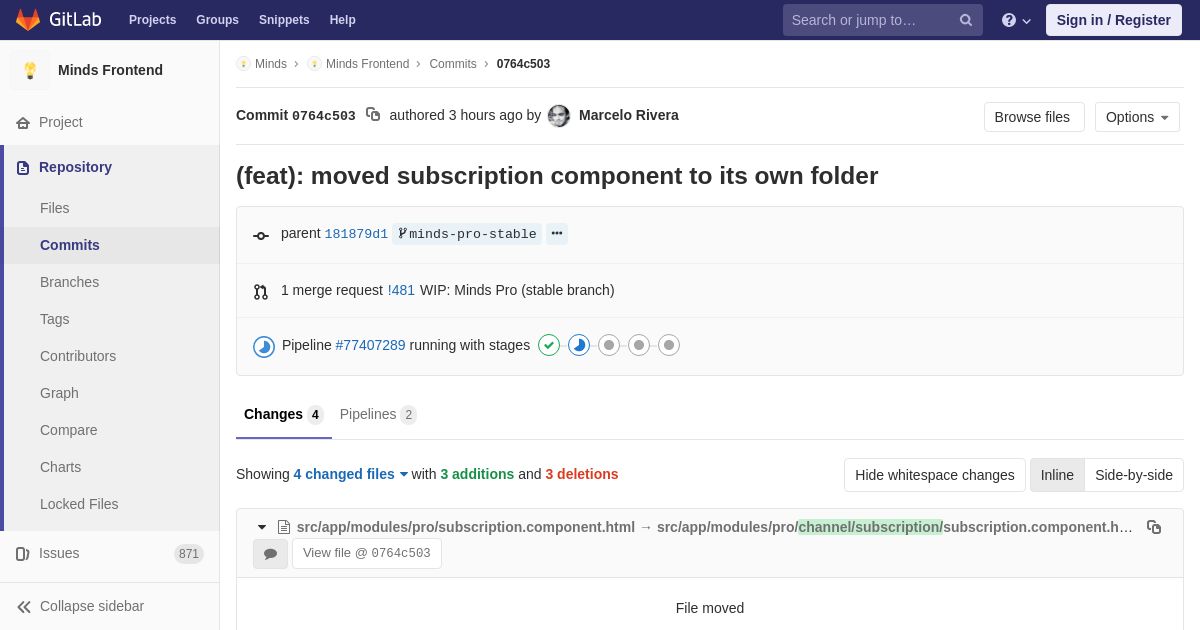Click Sign in / Register button
This screenshot has height=630, width=1200.
point(1114,20)
